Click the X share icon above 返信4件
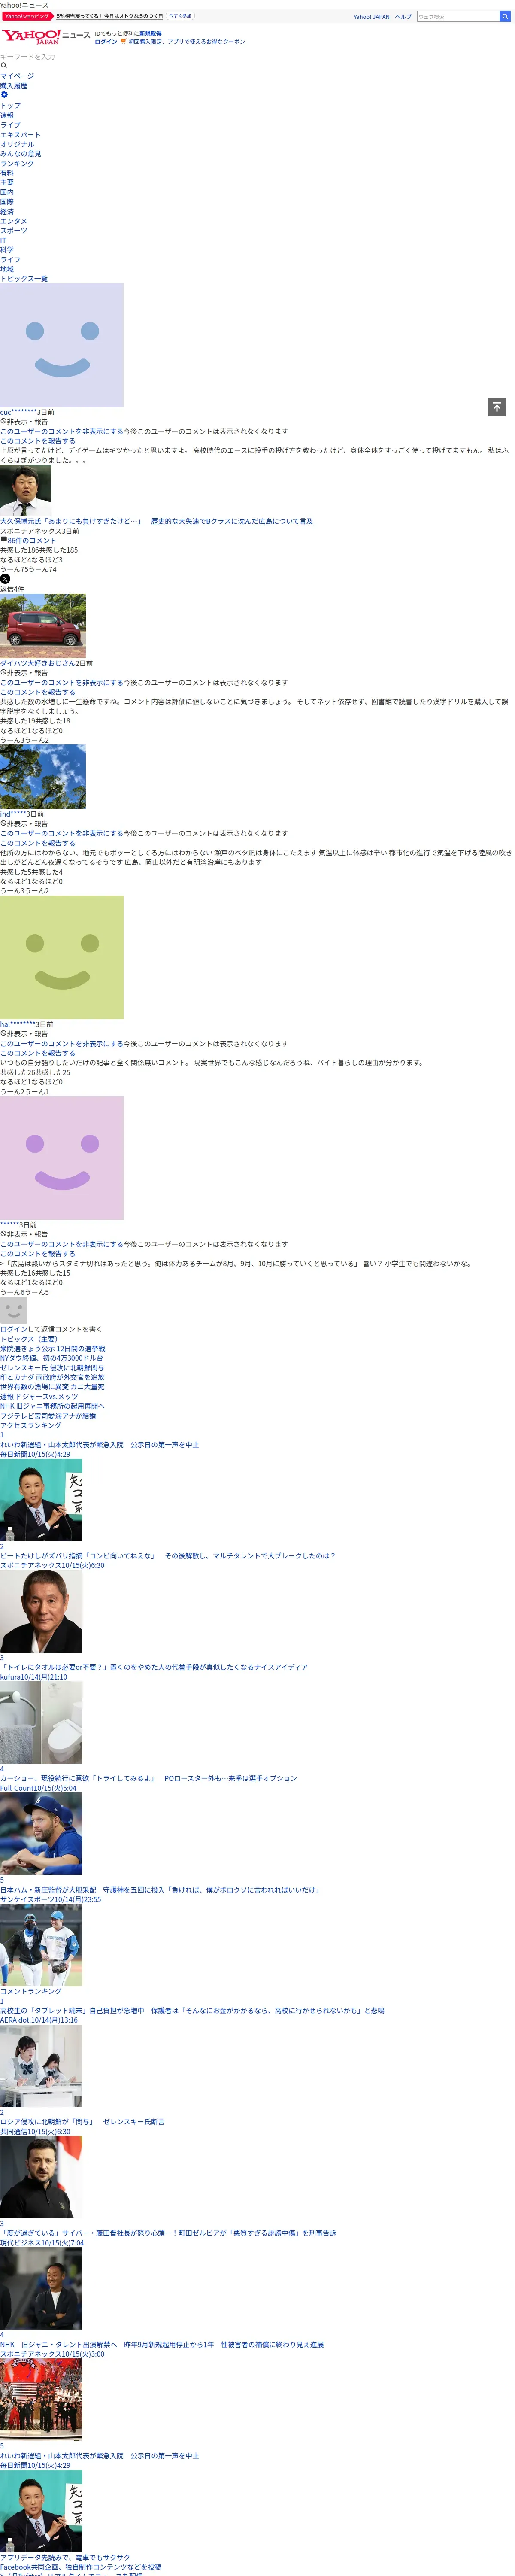Screen dimensions: 515x2576 5,579
